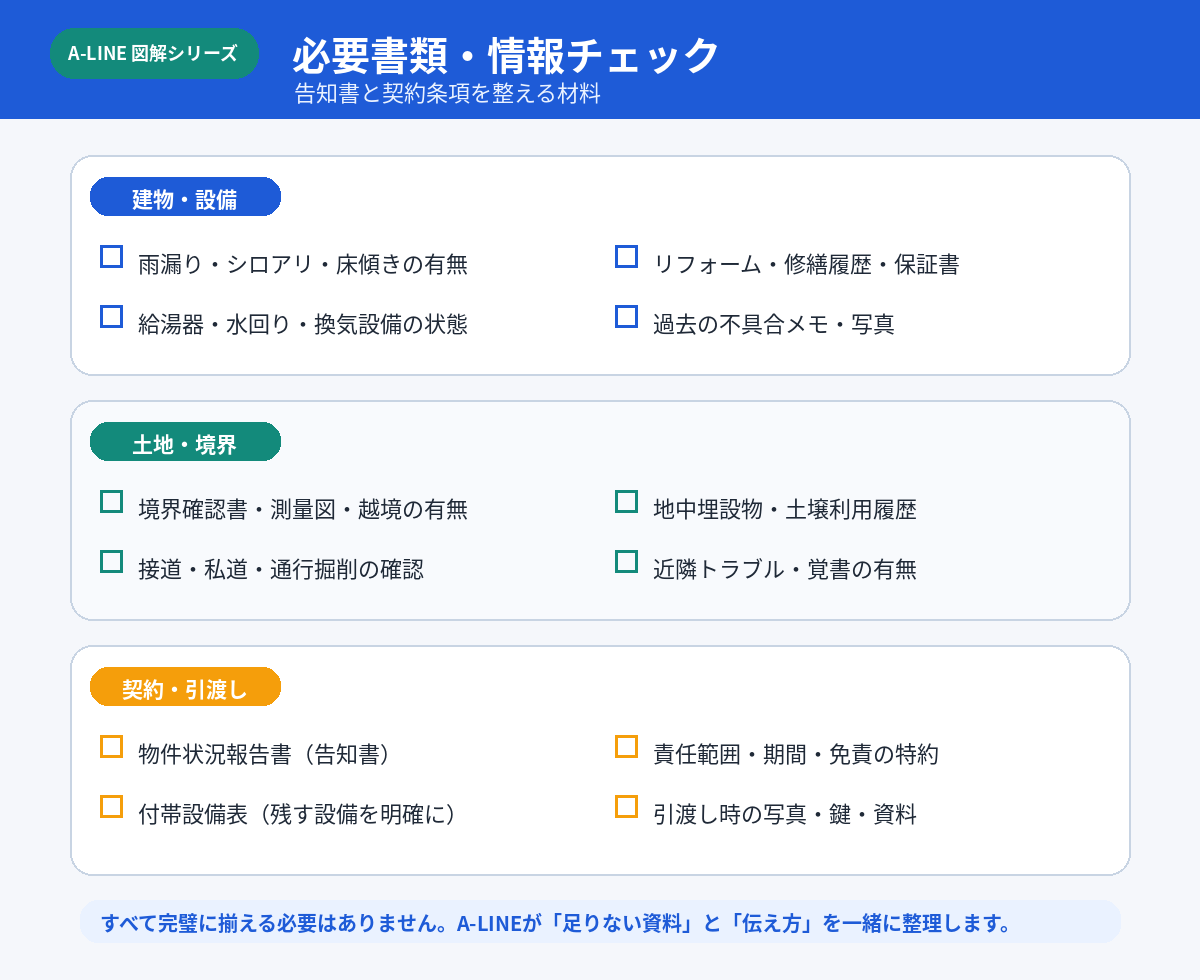Click the 必要書類・情報チェック title
Viewport: 1200px width, 980px height.
506,55
